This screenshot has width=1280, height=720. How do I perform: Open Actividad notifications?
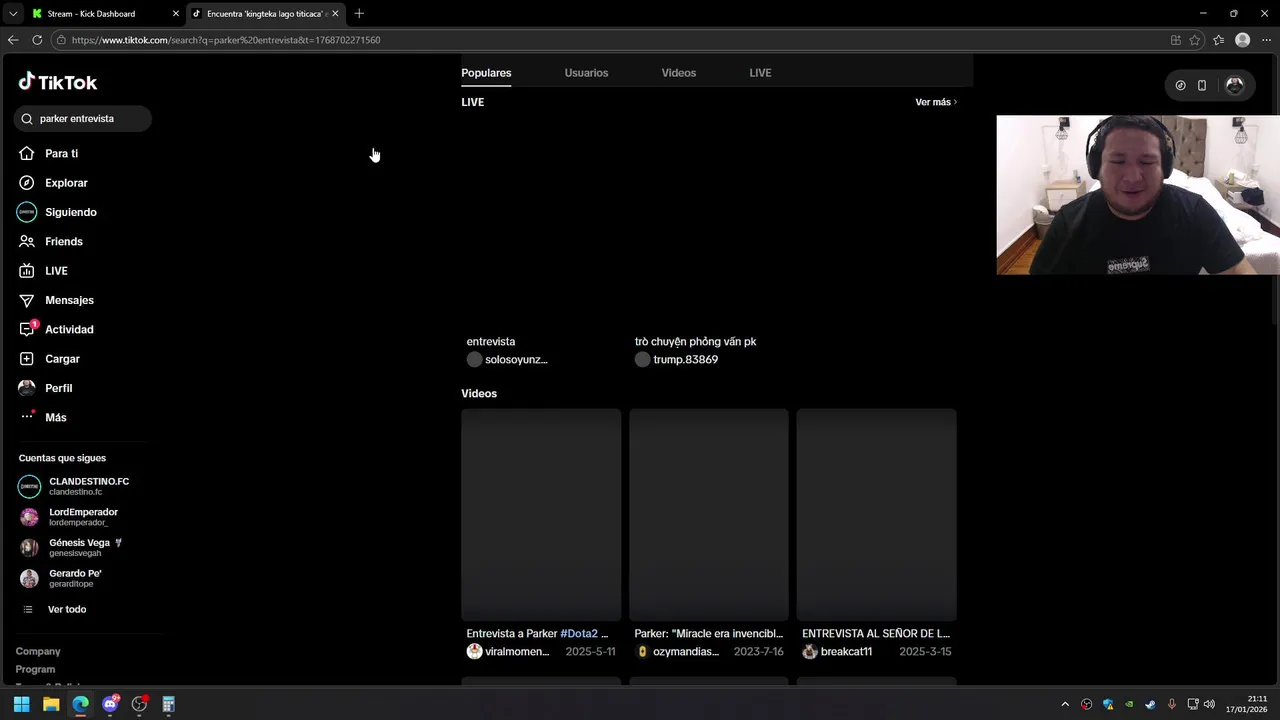pyautogui.click(x=56, y=329)
